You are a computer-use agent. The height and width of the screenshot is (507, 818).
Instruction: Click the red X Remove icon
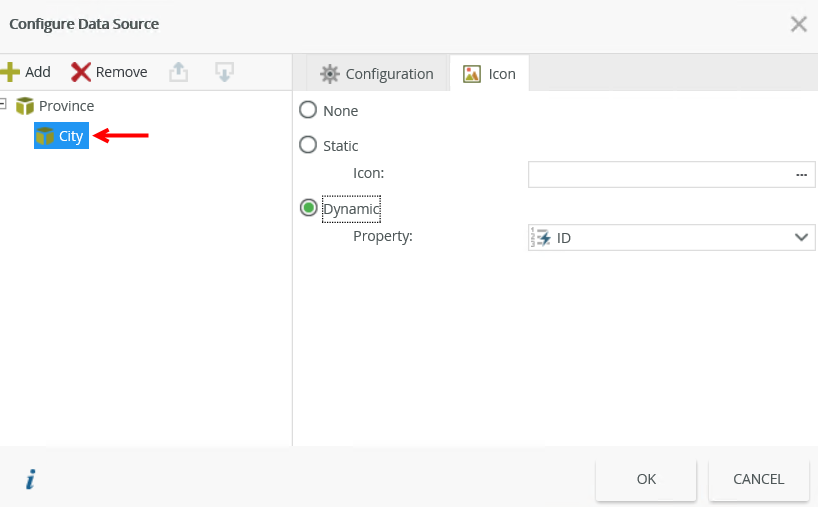[81, 72]
